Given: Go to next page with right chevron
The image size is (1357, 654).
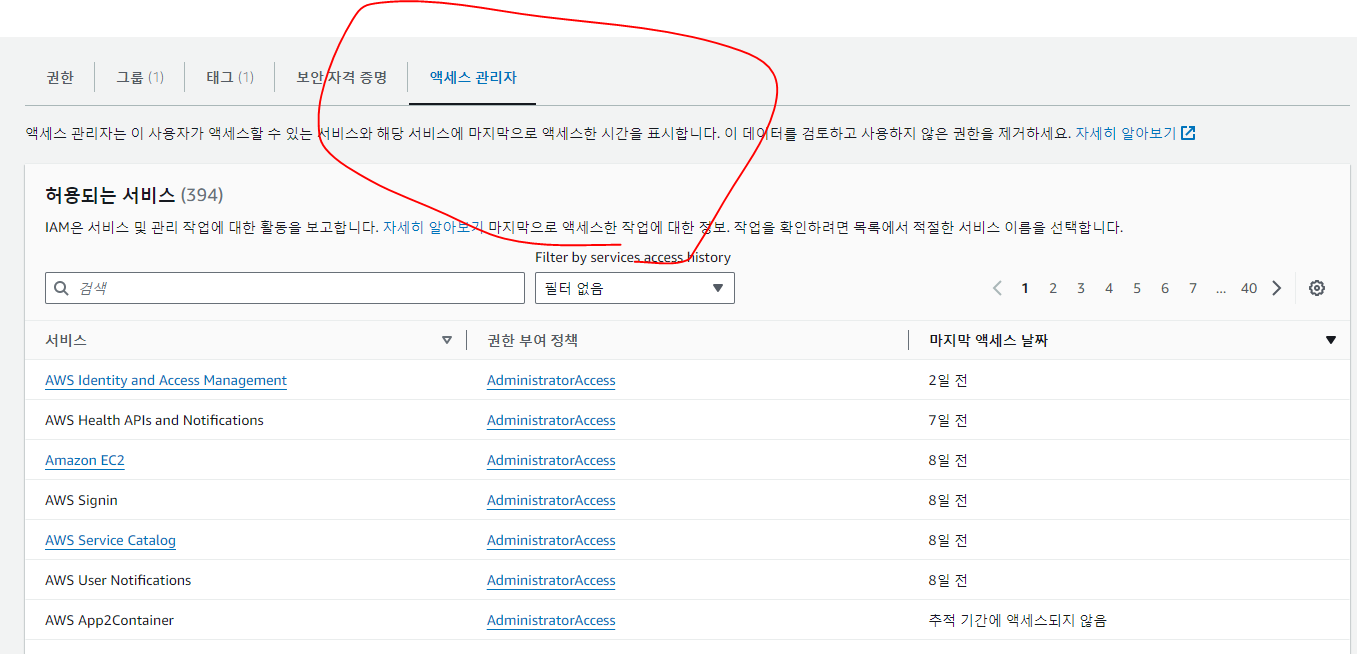Looking at the screenshot, I should pyautogui.click(x=1276, y=288).
